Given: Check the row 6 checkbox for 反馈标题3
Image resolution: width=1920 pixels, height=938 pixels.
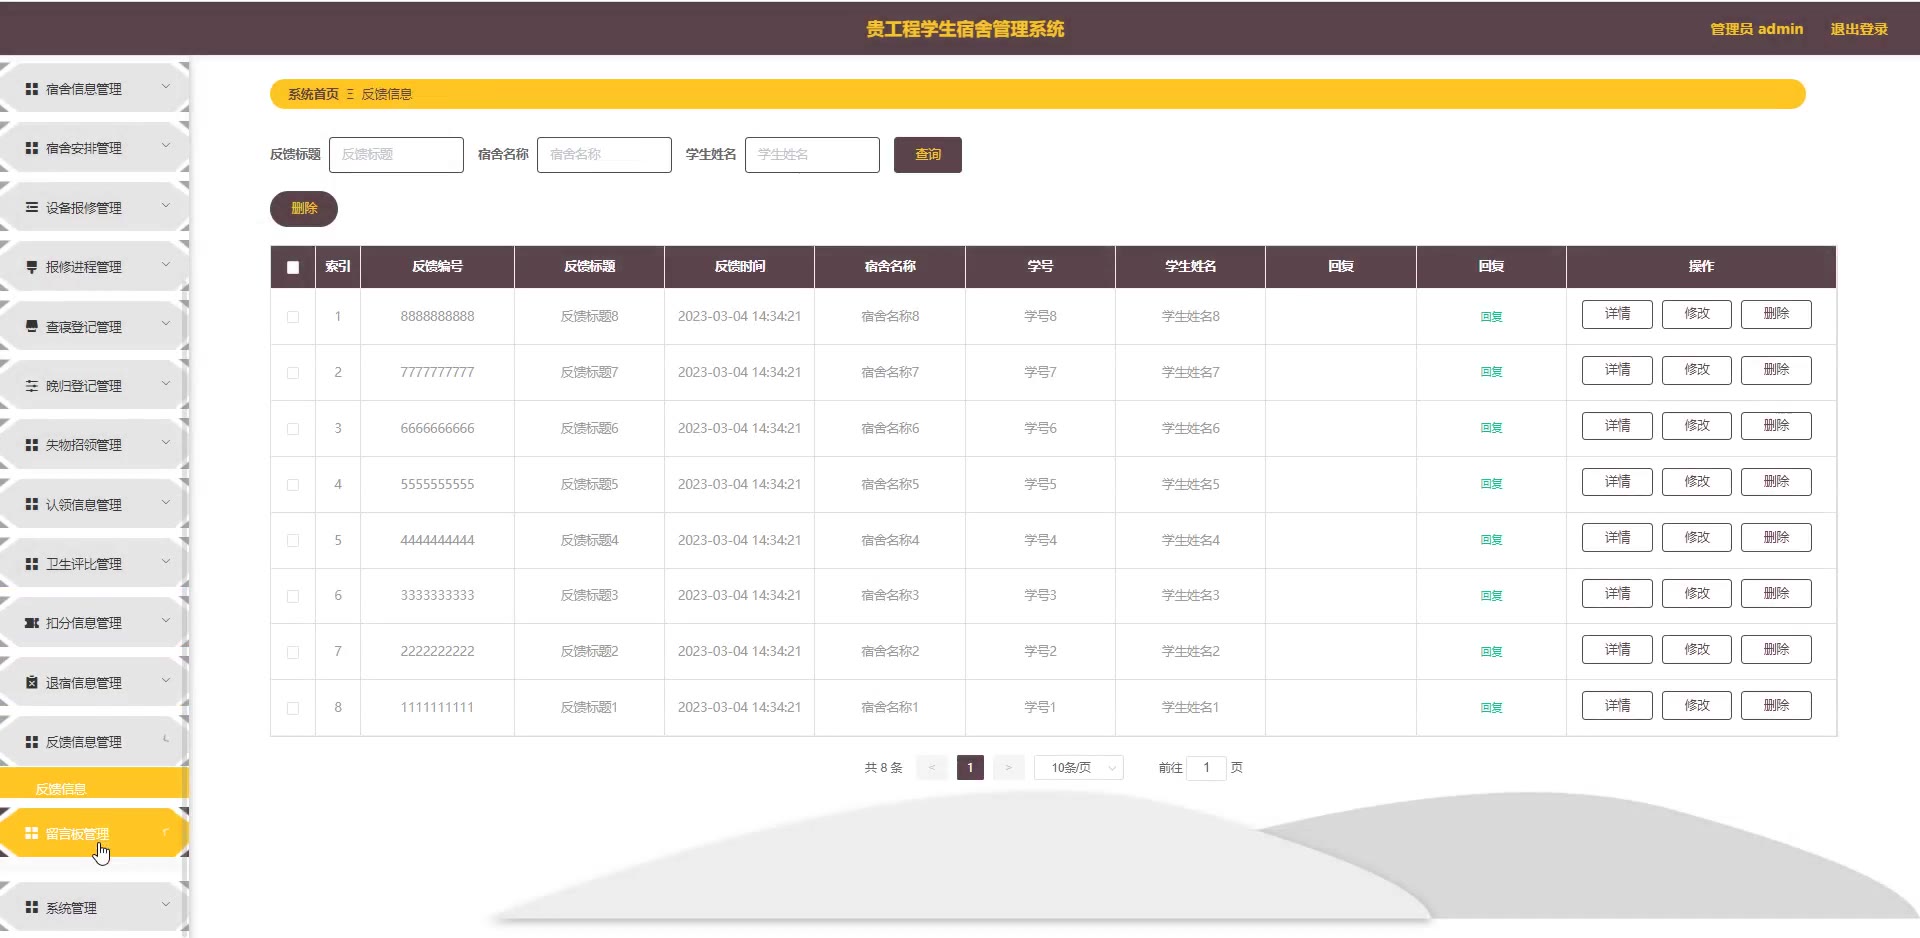Looking at the screenshot, I should (293, 596).
